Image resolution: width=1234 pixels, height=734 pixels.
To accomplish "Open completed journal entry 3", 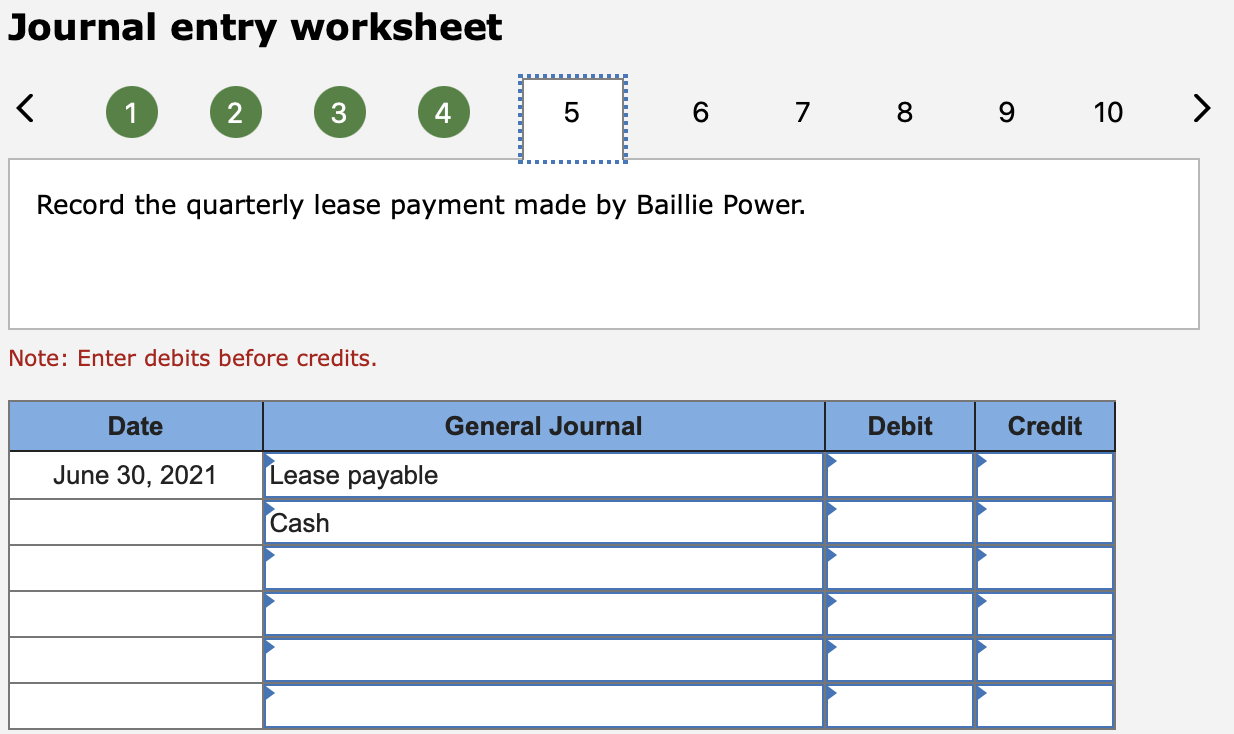I will pyautogui.click(x=339, y=113).
